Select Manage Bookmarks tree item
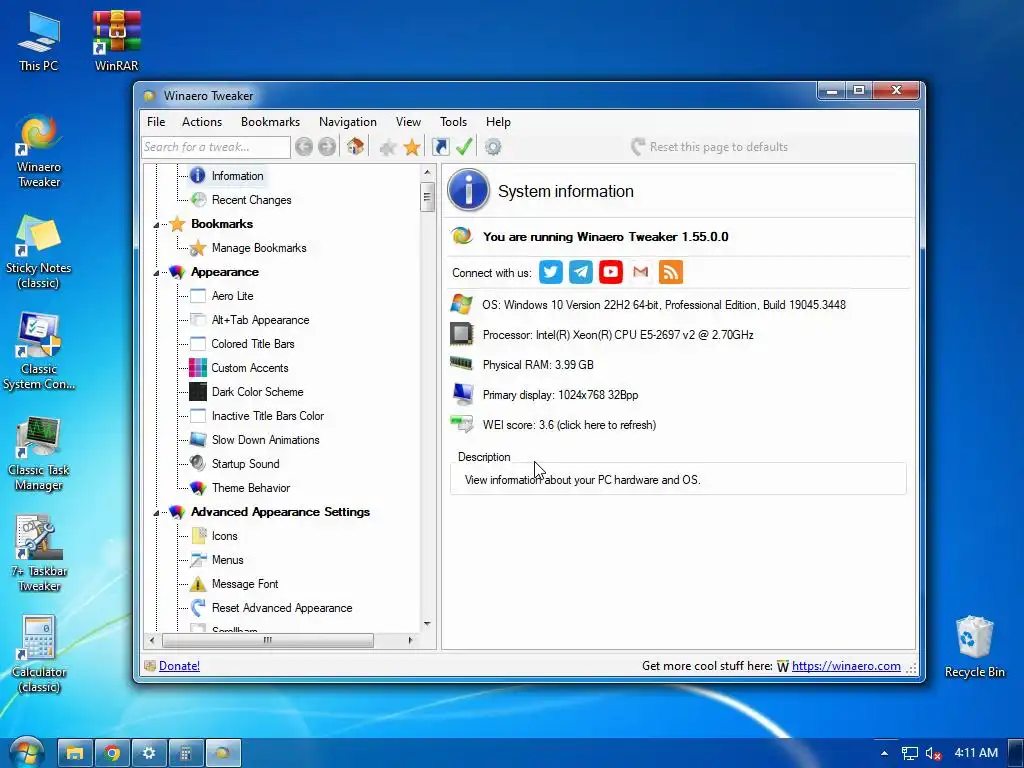Image resolution: width=1024 pixels, height=768 pixels. coord(259,248)
